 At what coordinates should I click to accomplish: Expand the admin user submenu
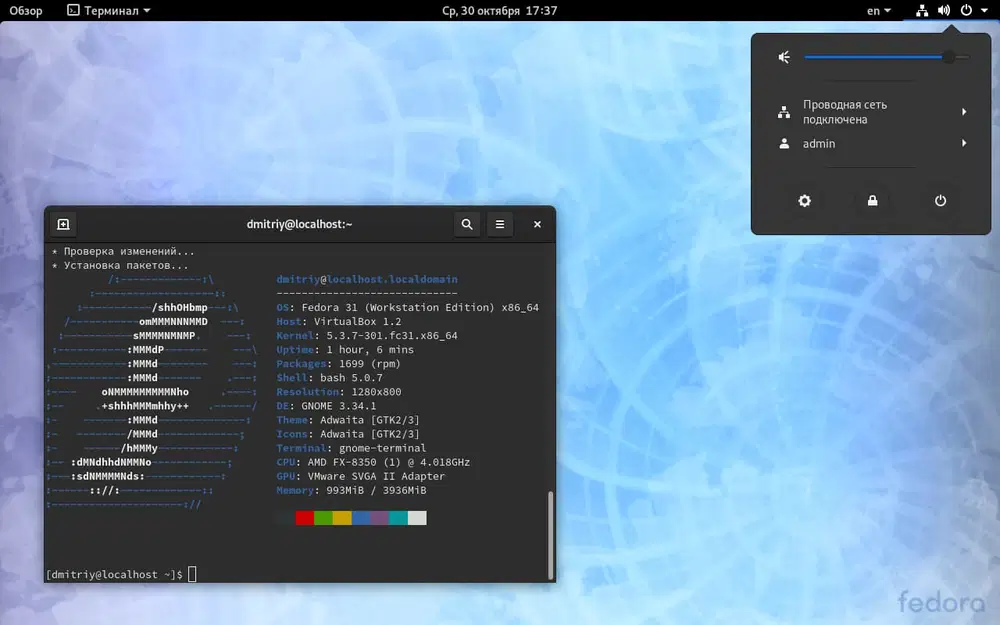[963, 143]
